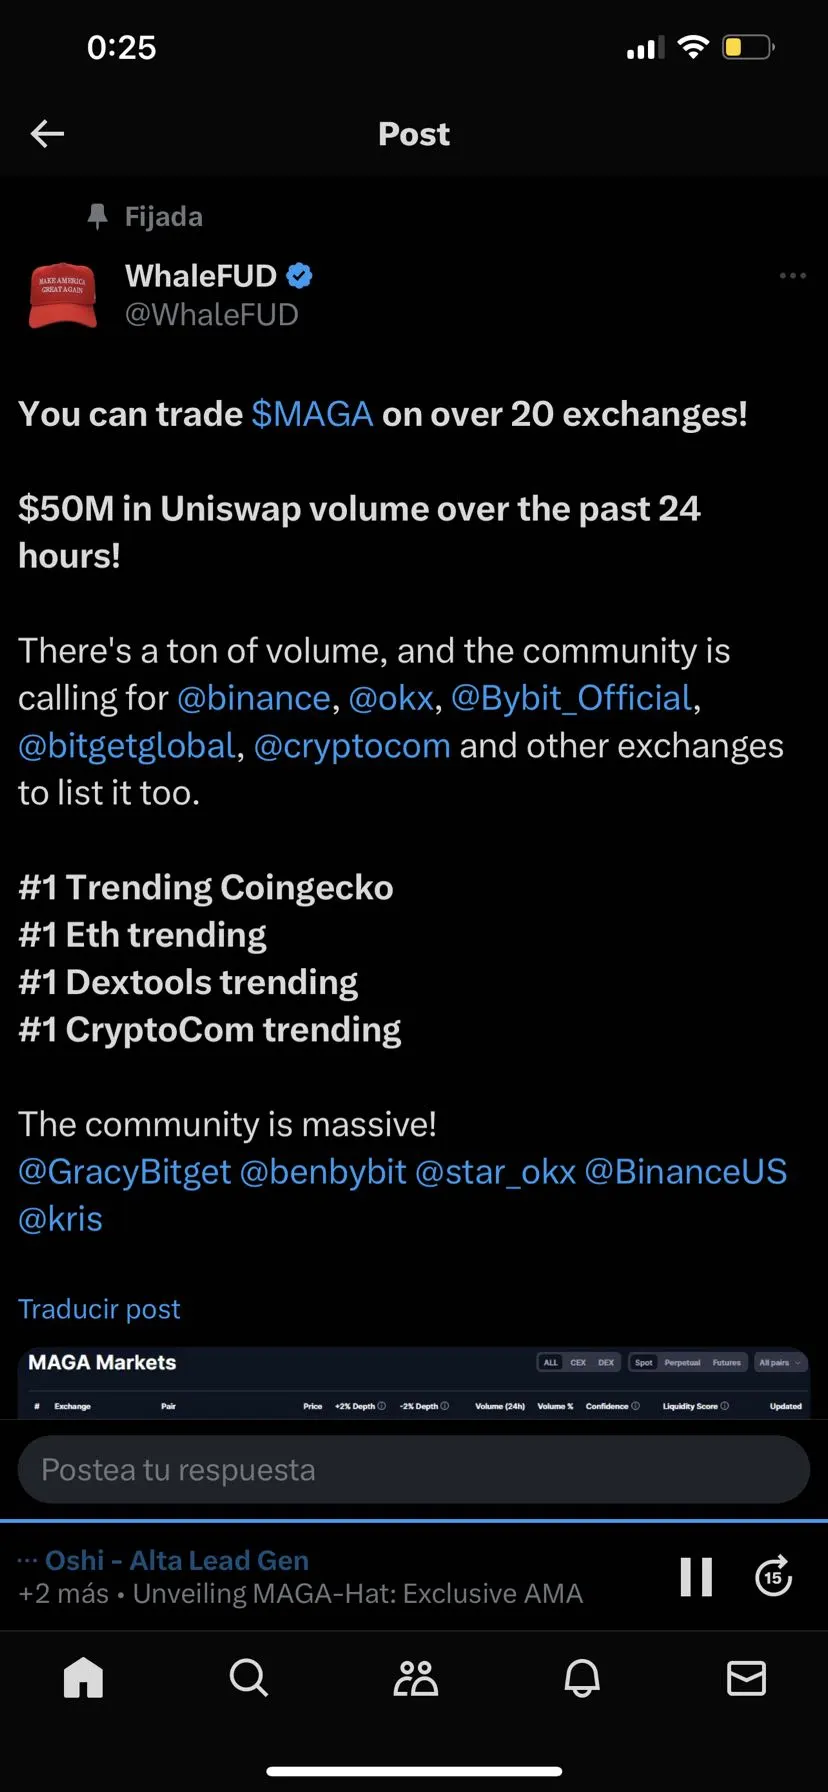Open the Communities people icon tab

click(415, 1678)
